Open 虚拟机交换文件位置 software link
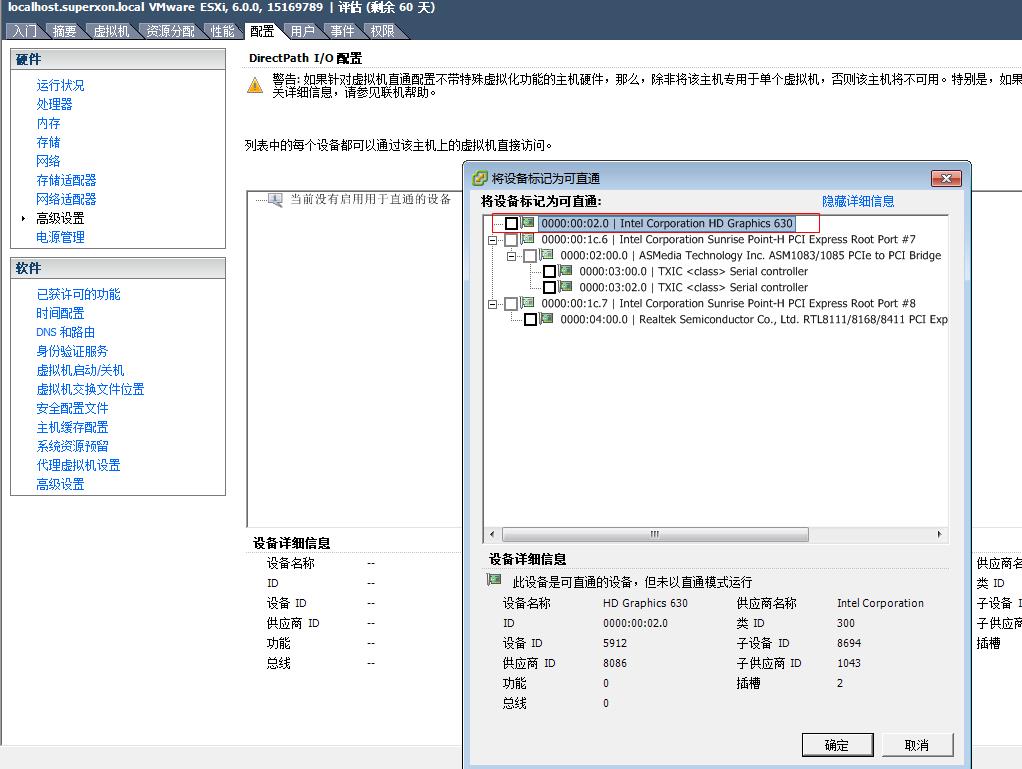1022x769 pixels. (x=90, y=389)
